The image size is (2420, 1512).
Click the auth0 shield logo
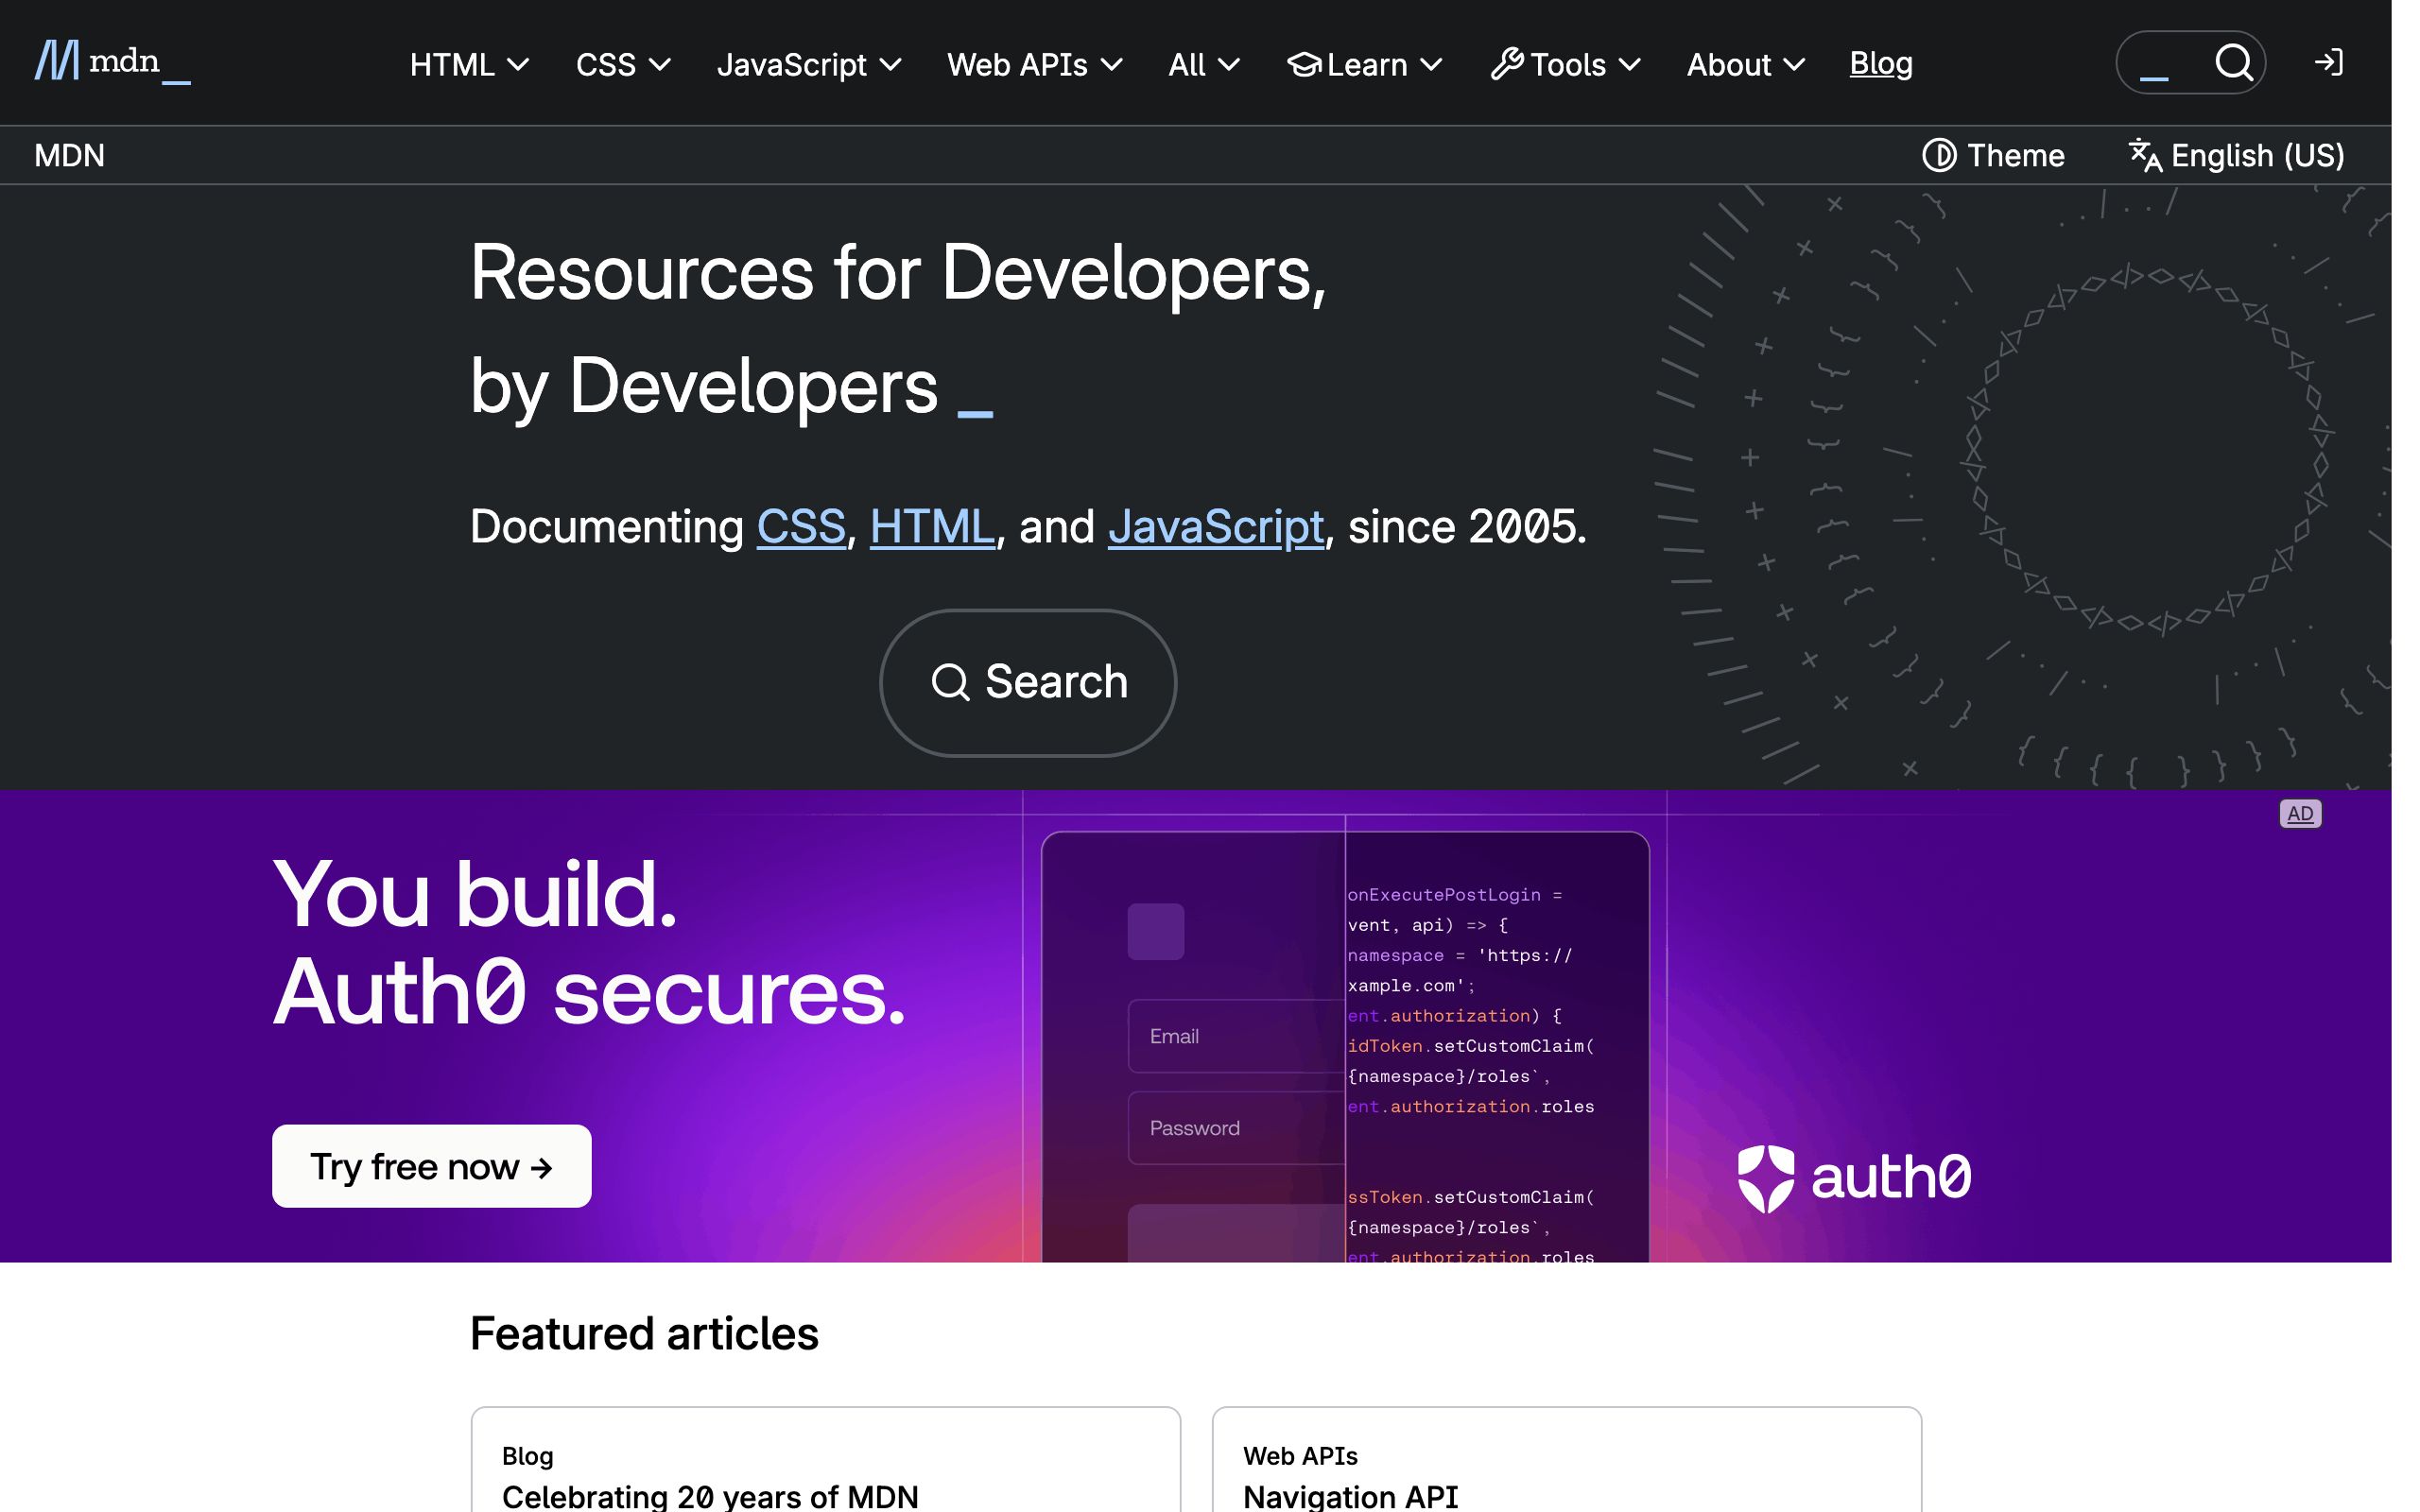coord(1765,1178)
